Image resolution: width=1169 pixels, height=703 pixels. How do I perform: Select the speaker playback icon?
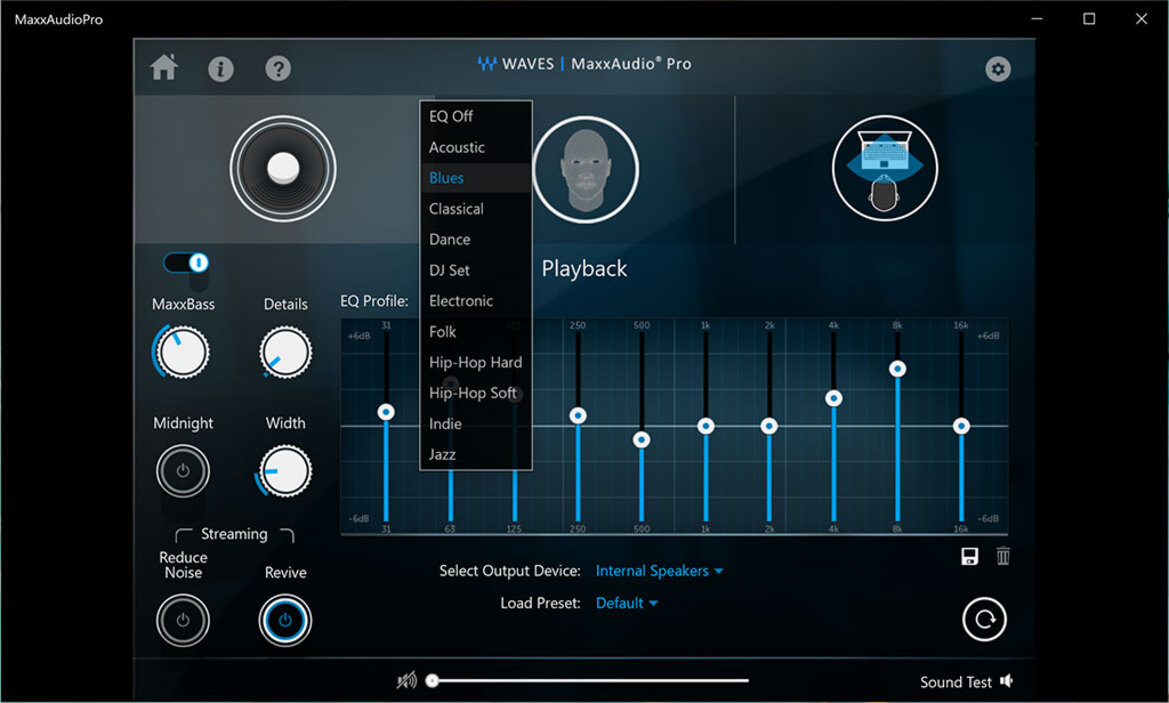(x=283, y=168)
